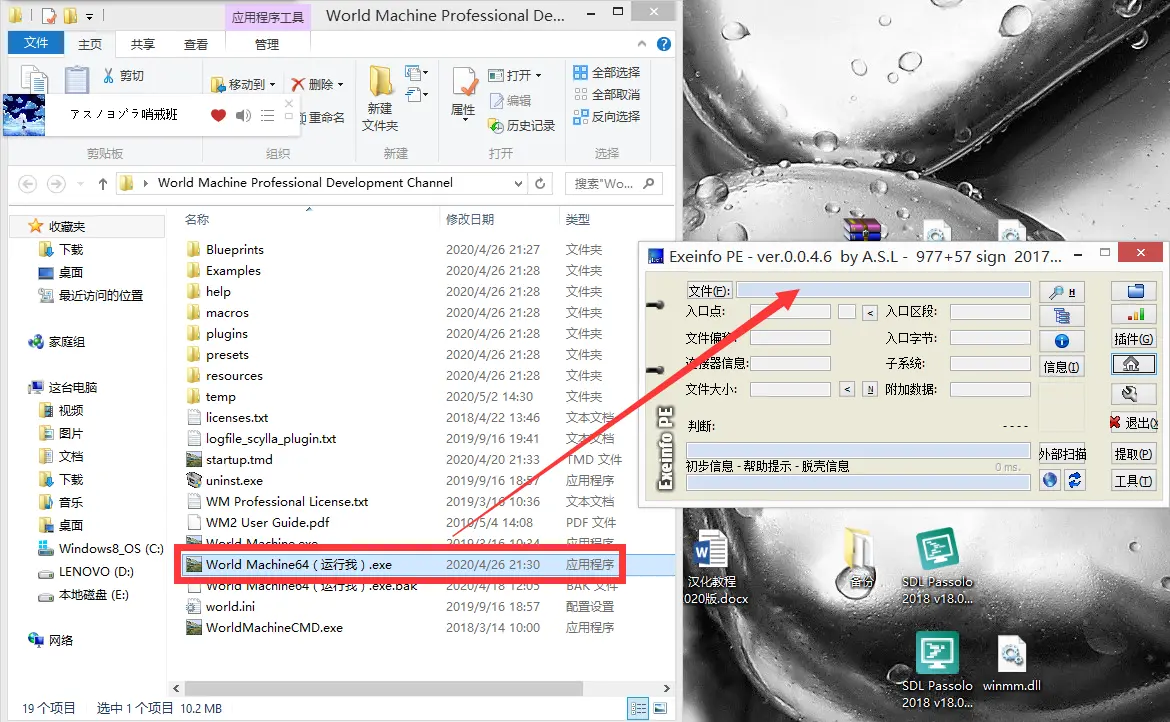Click the New folder icon in the ribbon
Screen dimensions: 1170x722
pyautogui.click(x=381, y=81)
